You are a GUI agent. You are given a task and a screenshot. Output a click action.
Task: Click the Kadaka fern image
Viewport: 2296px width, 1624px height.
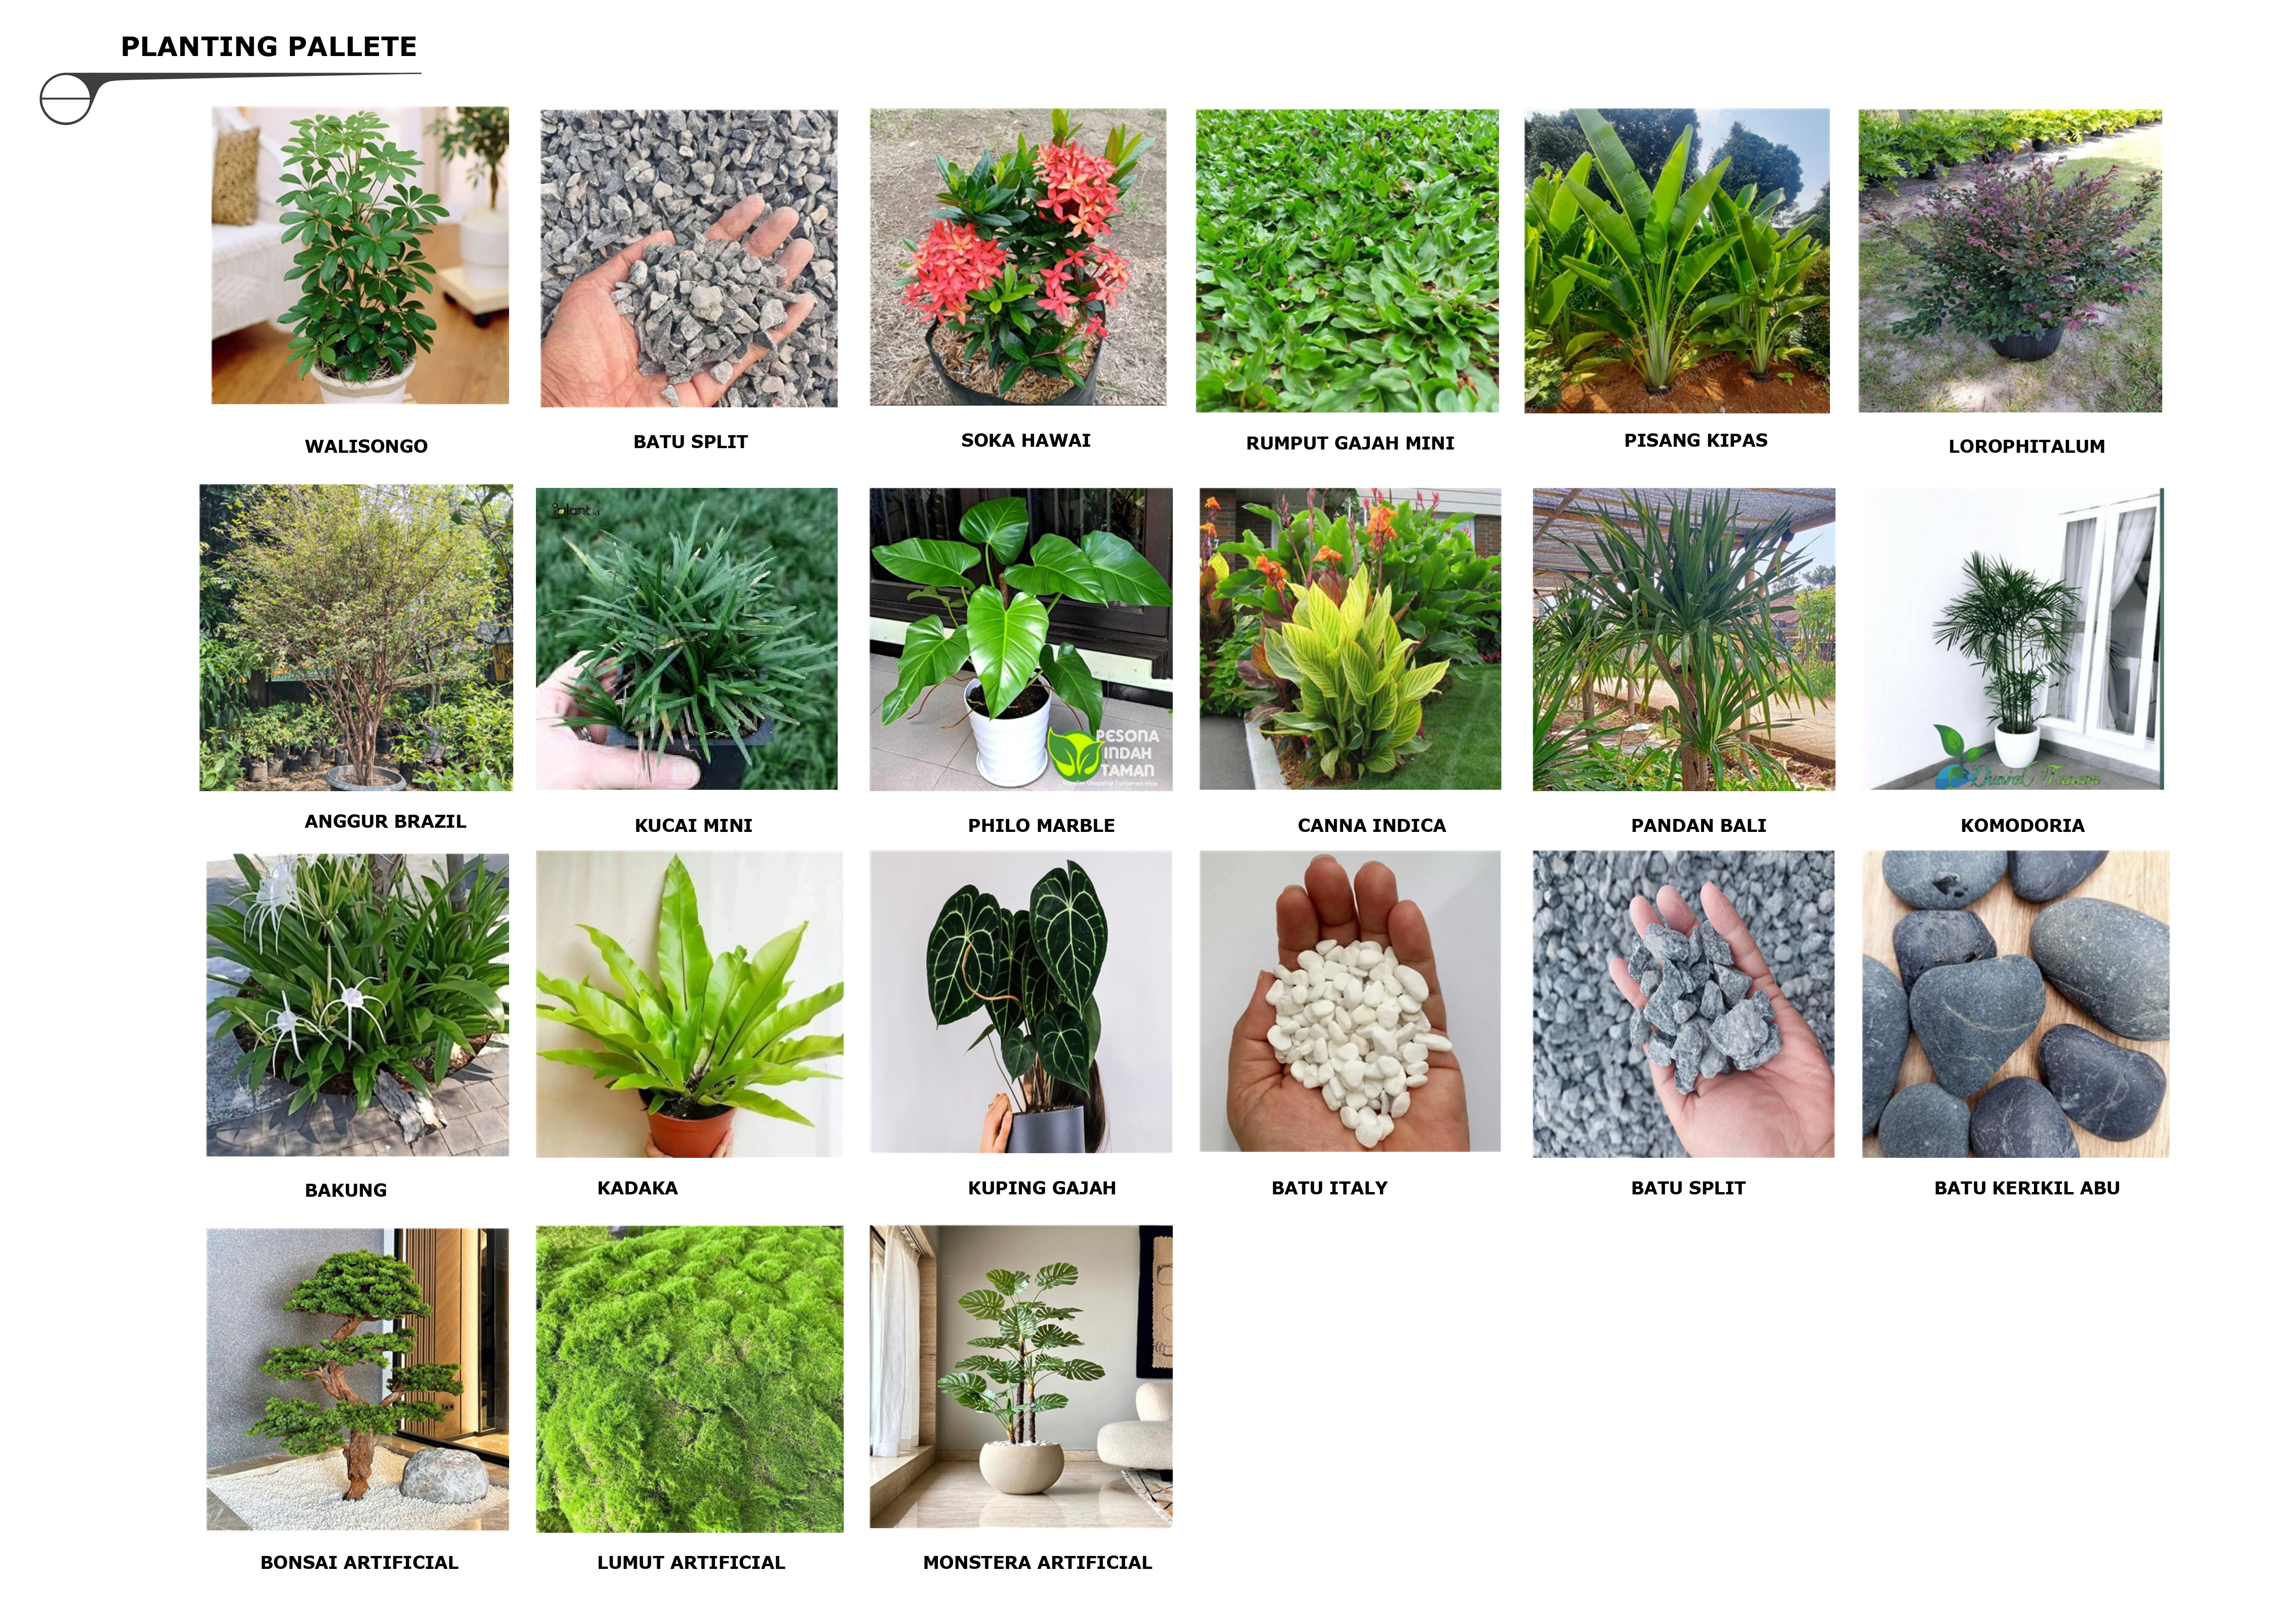tap(689, 1004)
